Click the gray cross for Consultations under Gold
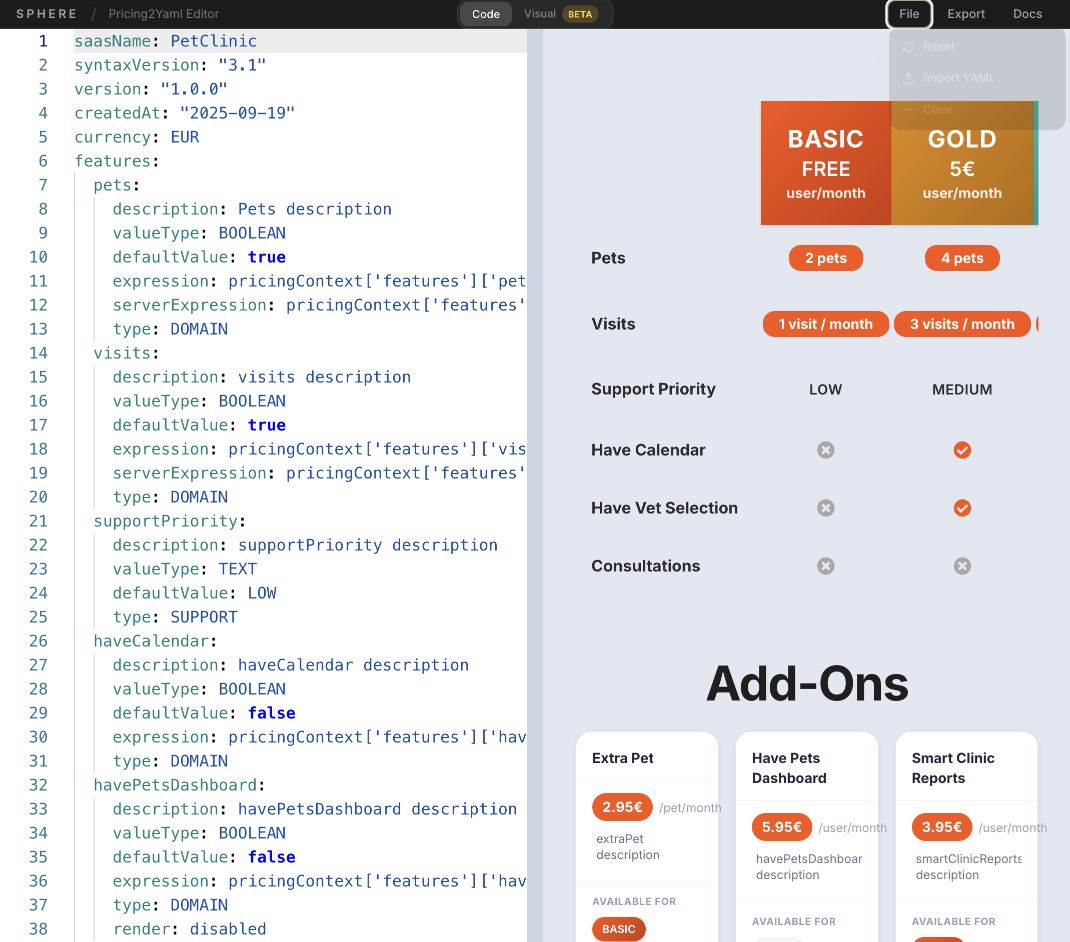The height and width of the screenshot is (942, 1070). pos(962,566)
